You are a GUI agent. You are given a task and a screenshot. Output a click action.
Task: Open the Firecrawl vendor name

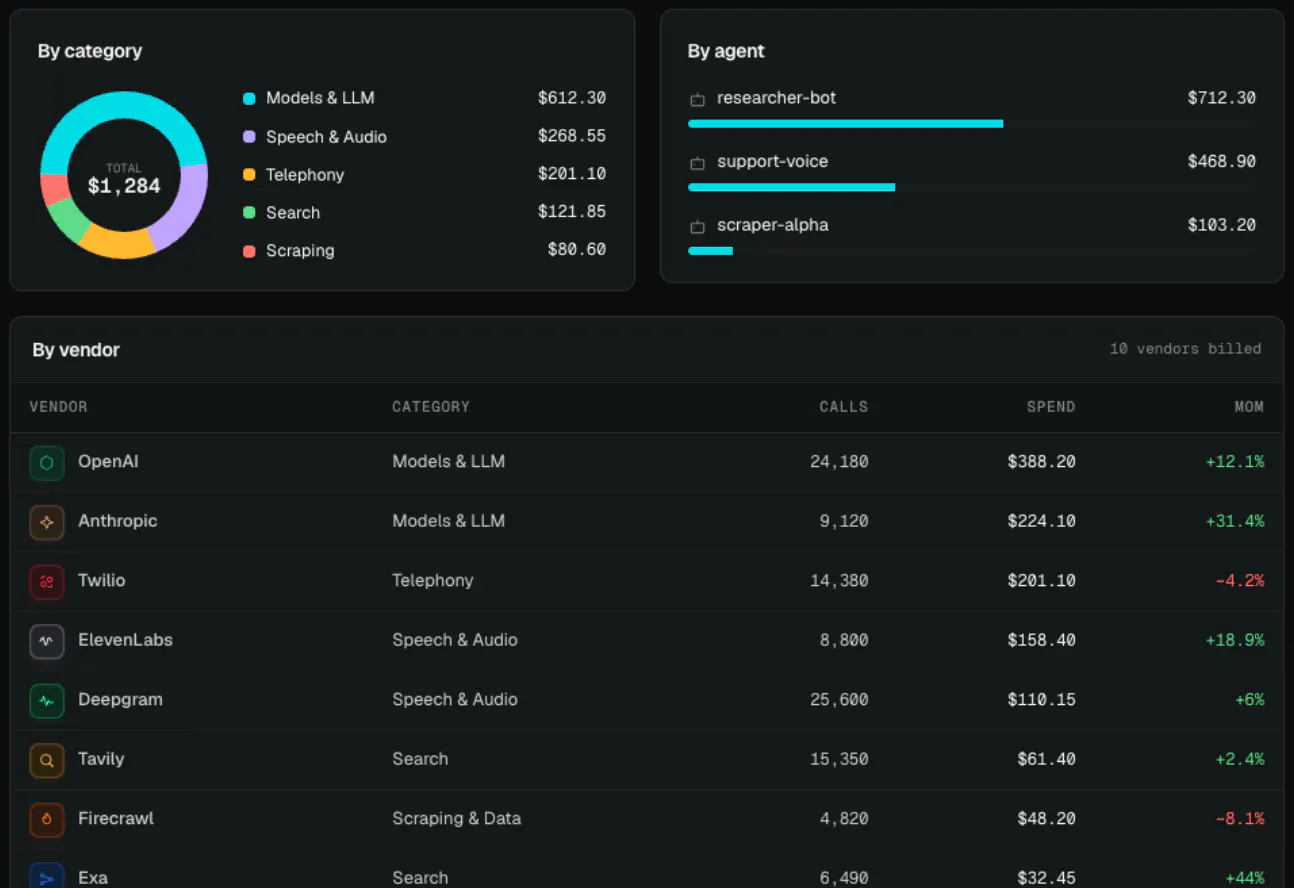click(x=116, y=818)
